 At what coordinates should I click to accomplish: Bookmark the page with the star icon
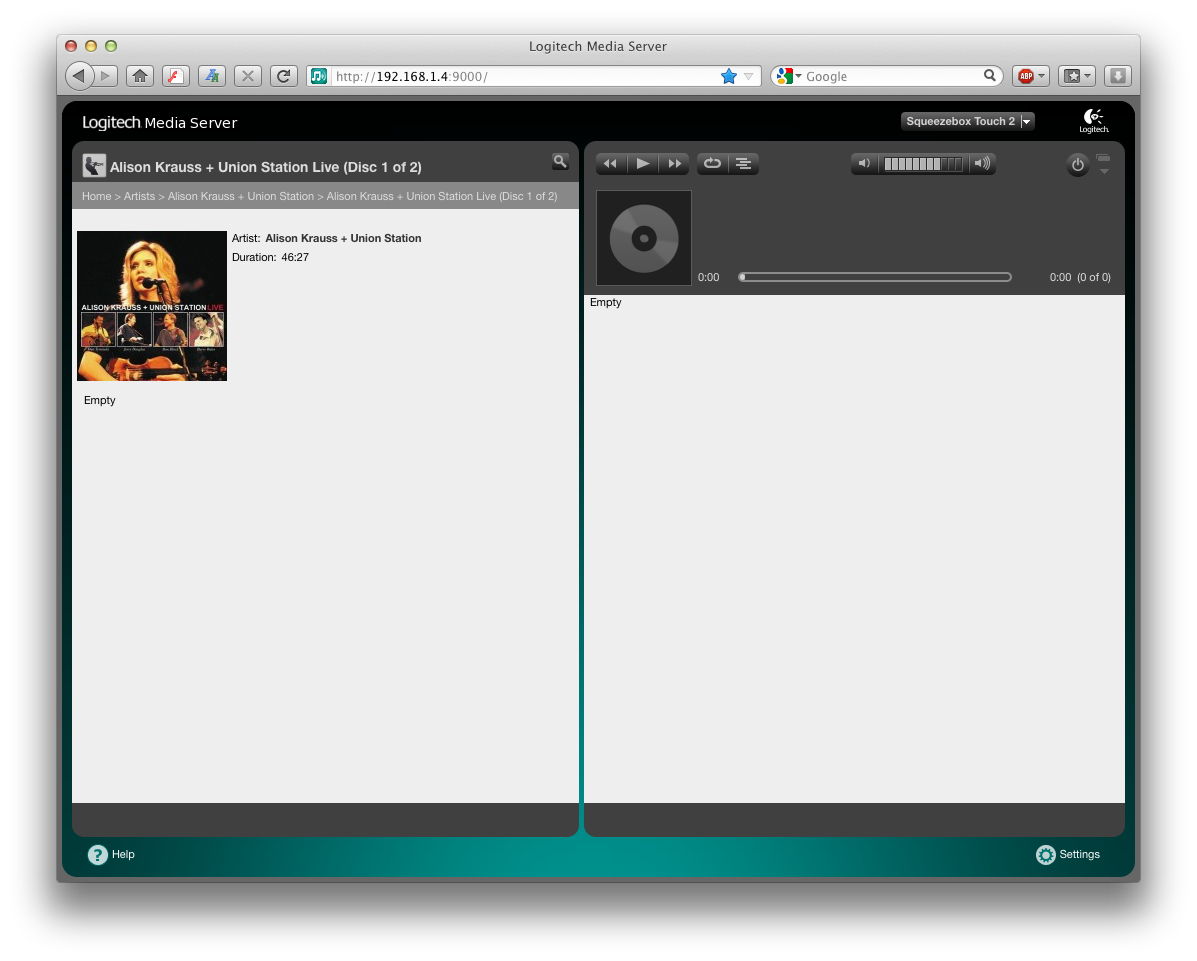click(729, 76)
